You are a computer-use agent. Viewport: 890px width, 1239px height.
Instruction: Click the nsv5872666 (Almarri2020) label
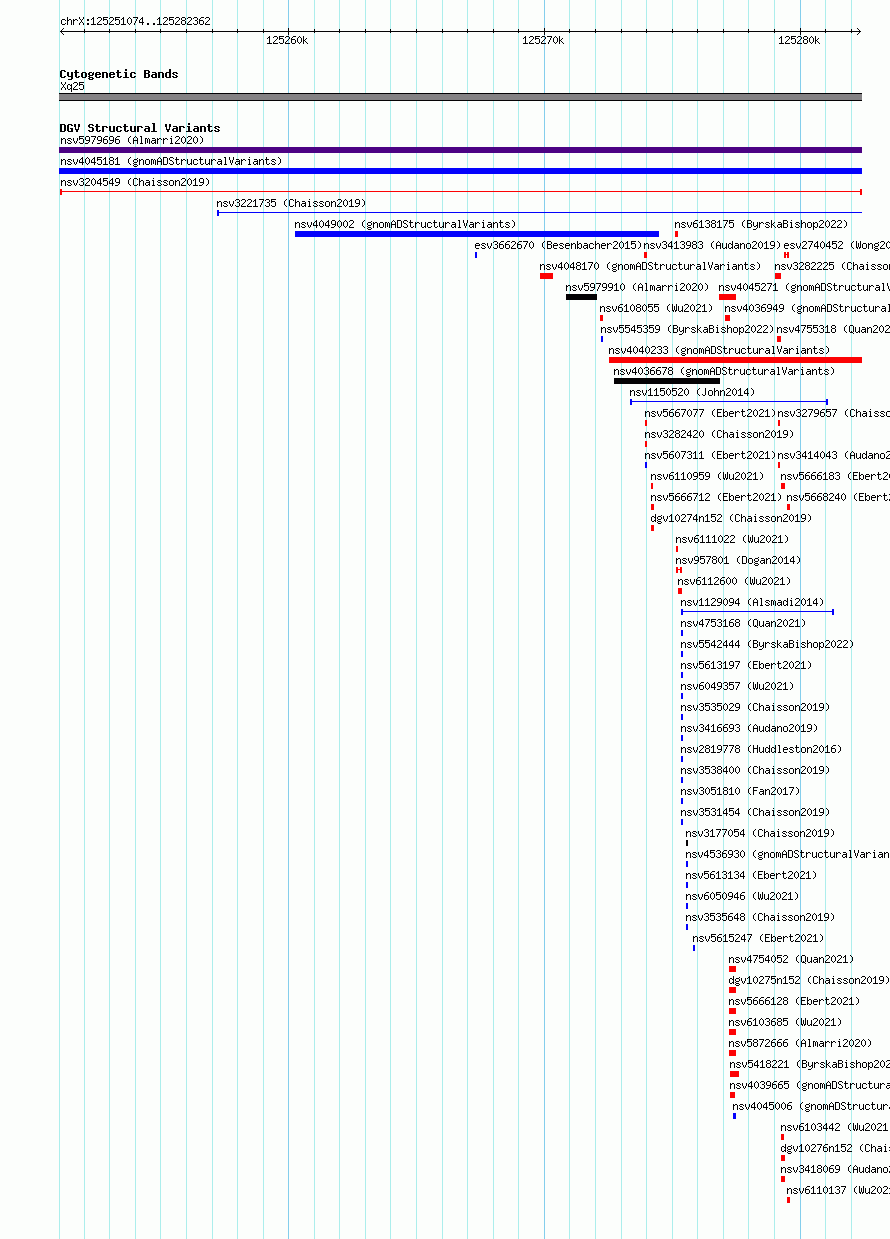tap(801, 1043)
